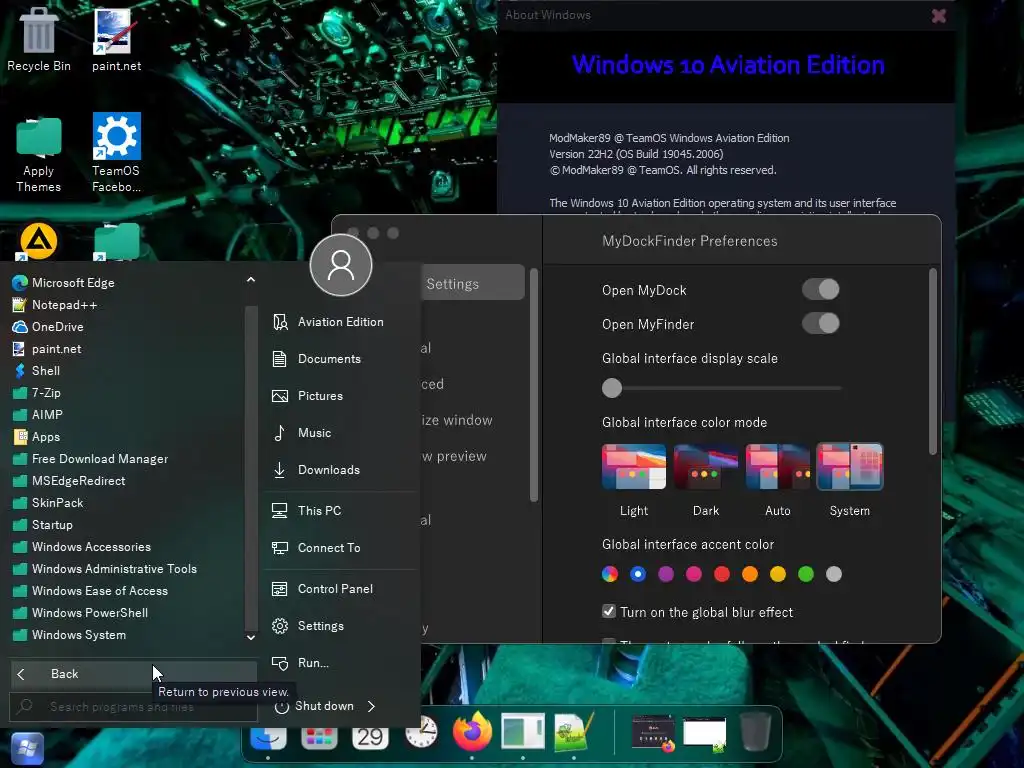The width and height of the screenshot is (1024, 768).
Task: Expand the Startup folder in programs list
Action: 42,525
